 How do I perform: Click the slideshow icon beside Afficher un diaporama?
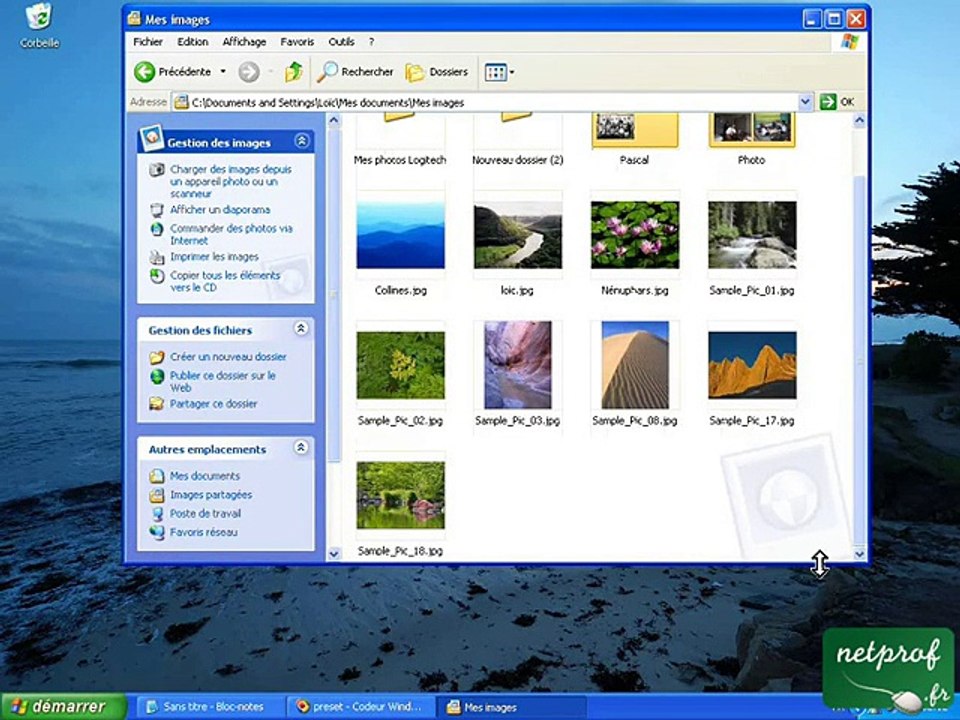157,210
